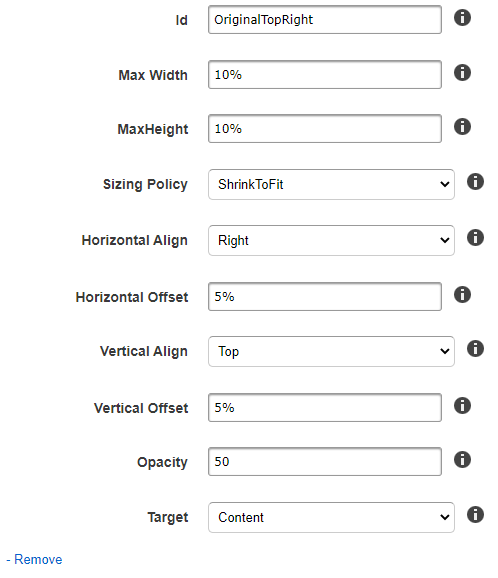Show help for Vertical Align
Screen dimensions: 498x578
coord(475,349)
